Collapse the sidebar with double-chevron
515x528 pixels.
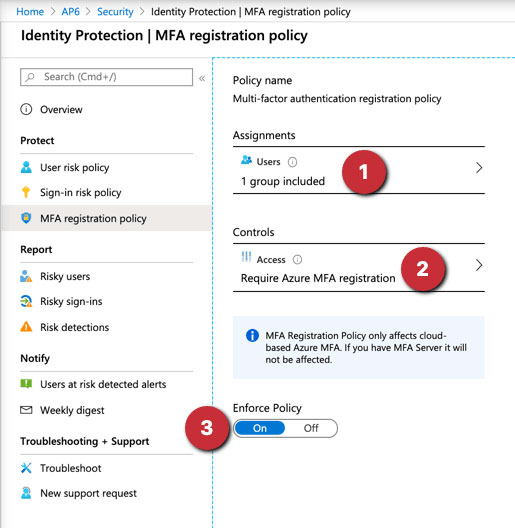202,78
